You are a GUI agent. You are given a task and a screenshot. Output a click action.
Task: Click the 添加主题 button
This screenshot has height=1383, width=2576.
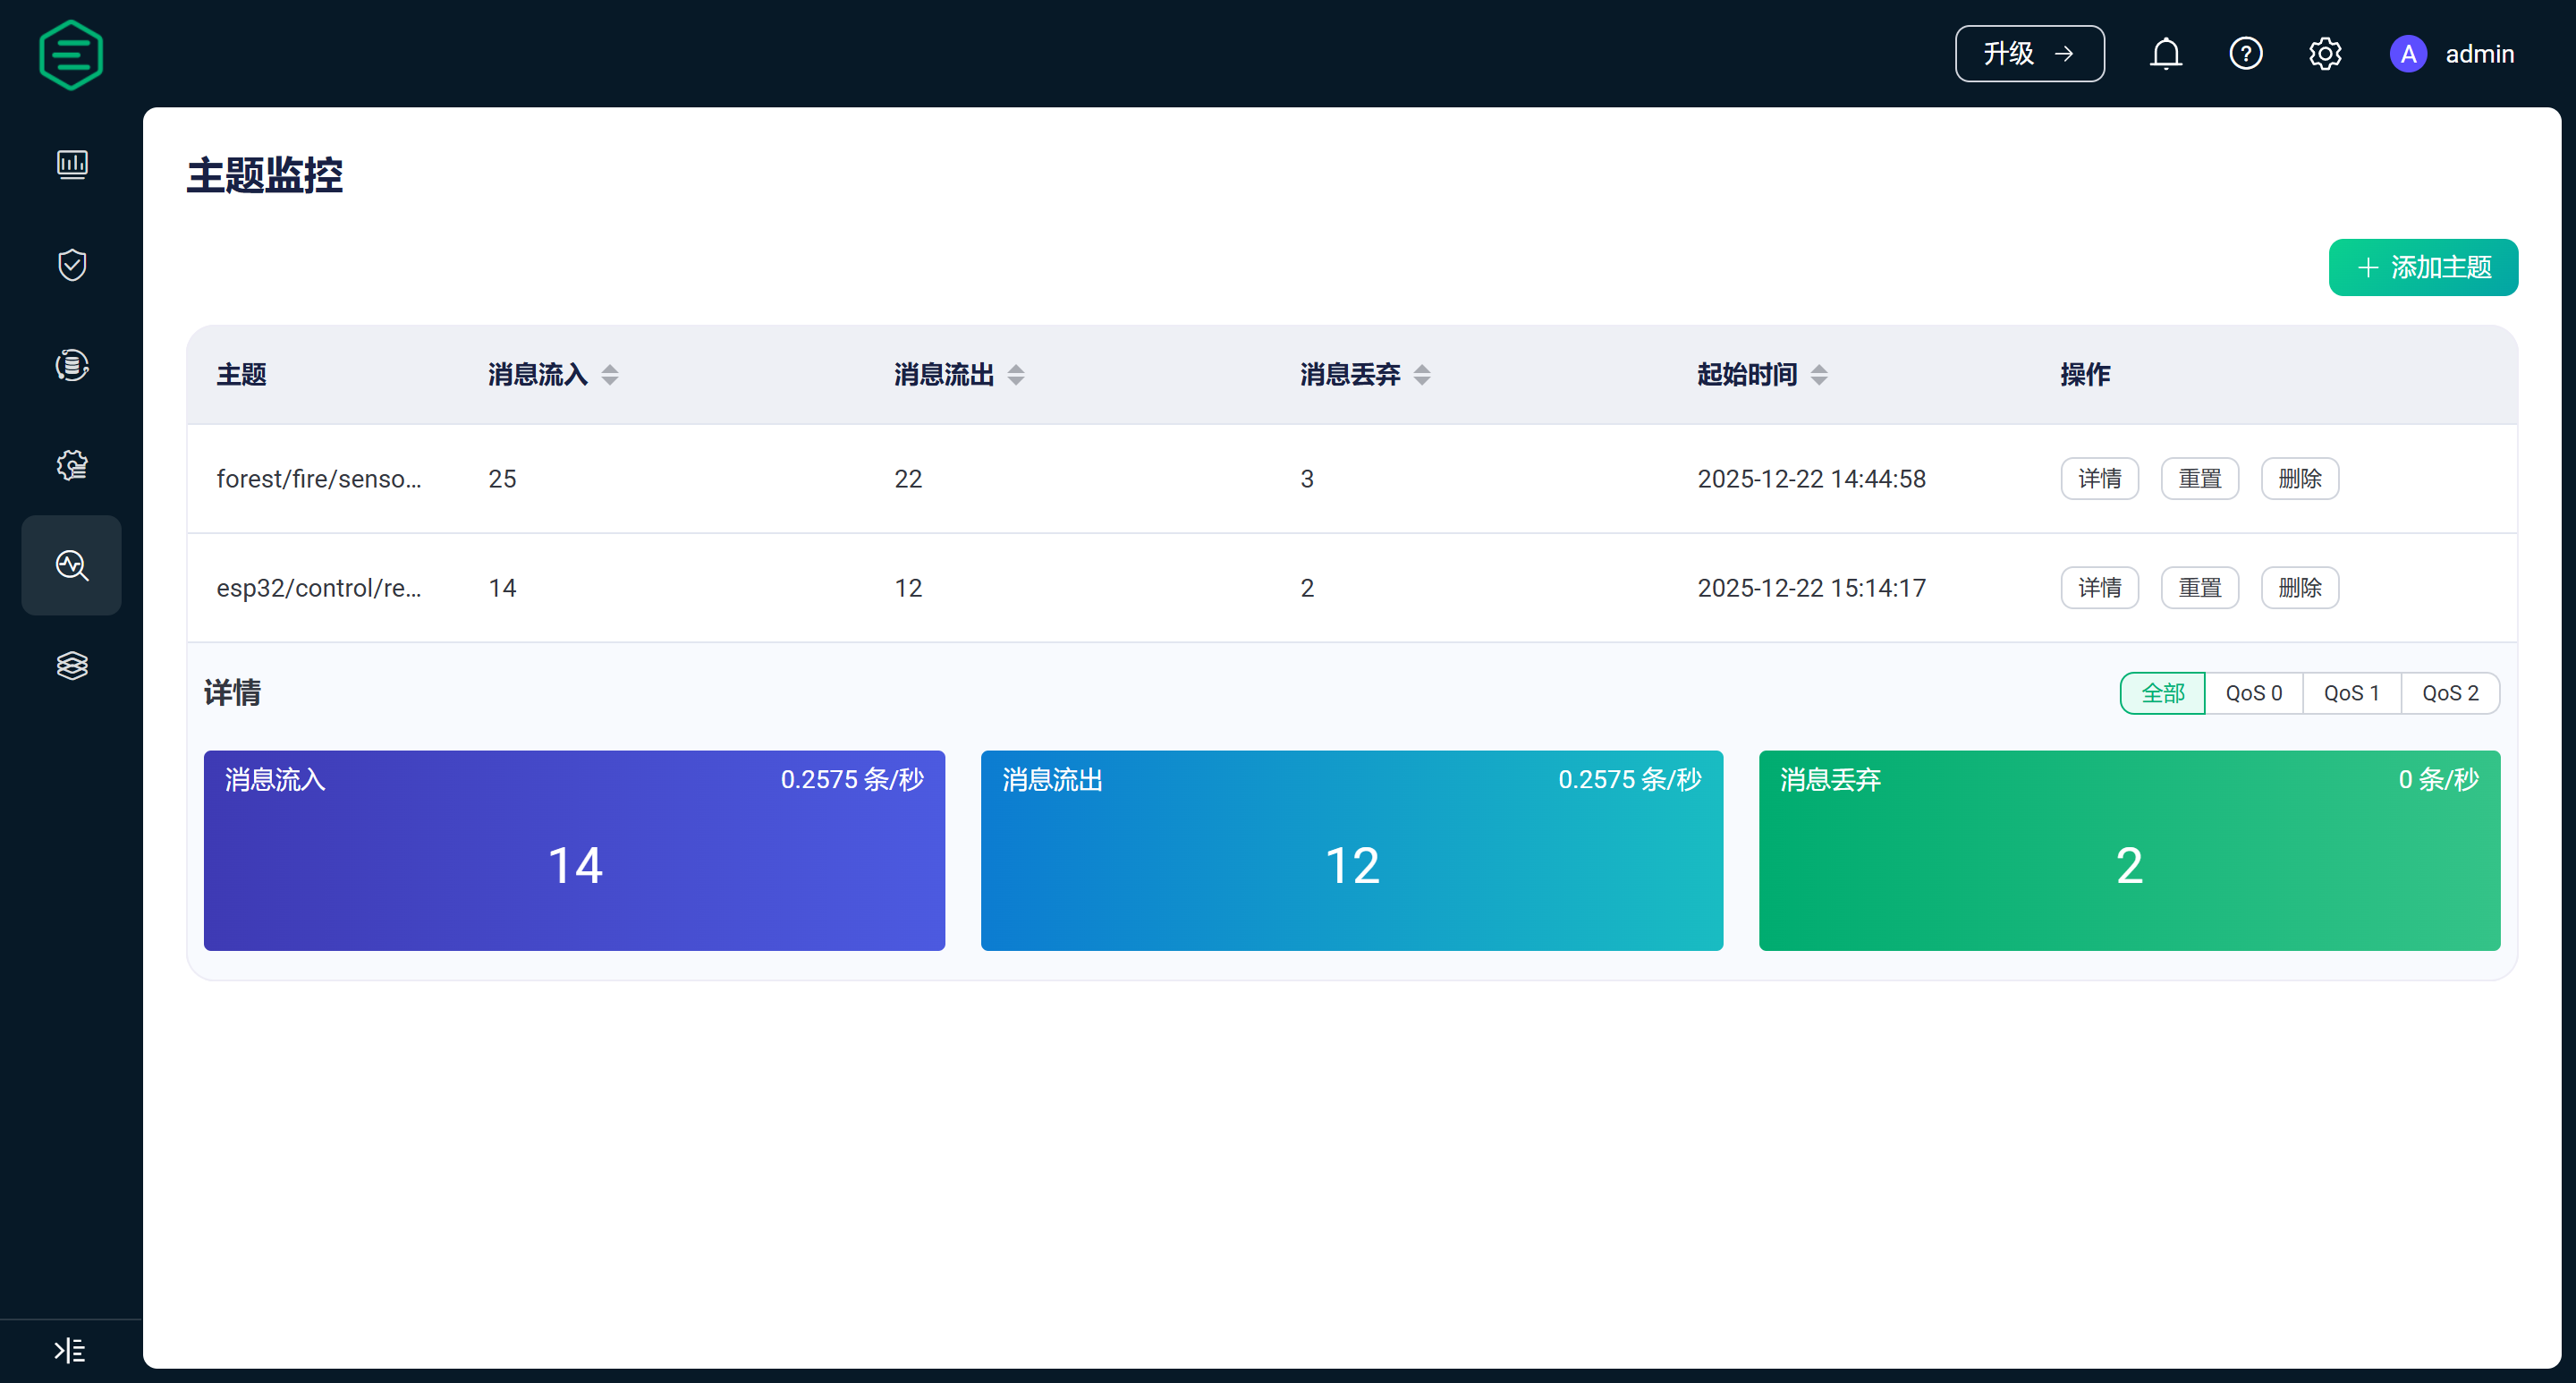2422,267
